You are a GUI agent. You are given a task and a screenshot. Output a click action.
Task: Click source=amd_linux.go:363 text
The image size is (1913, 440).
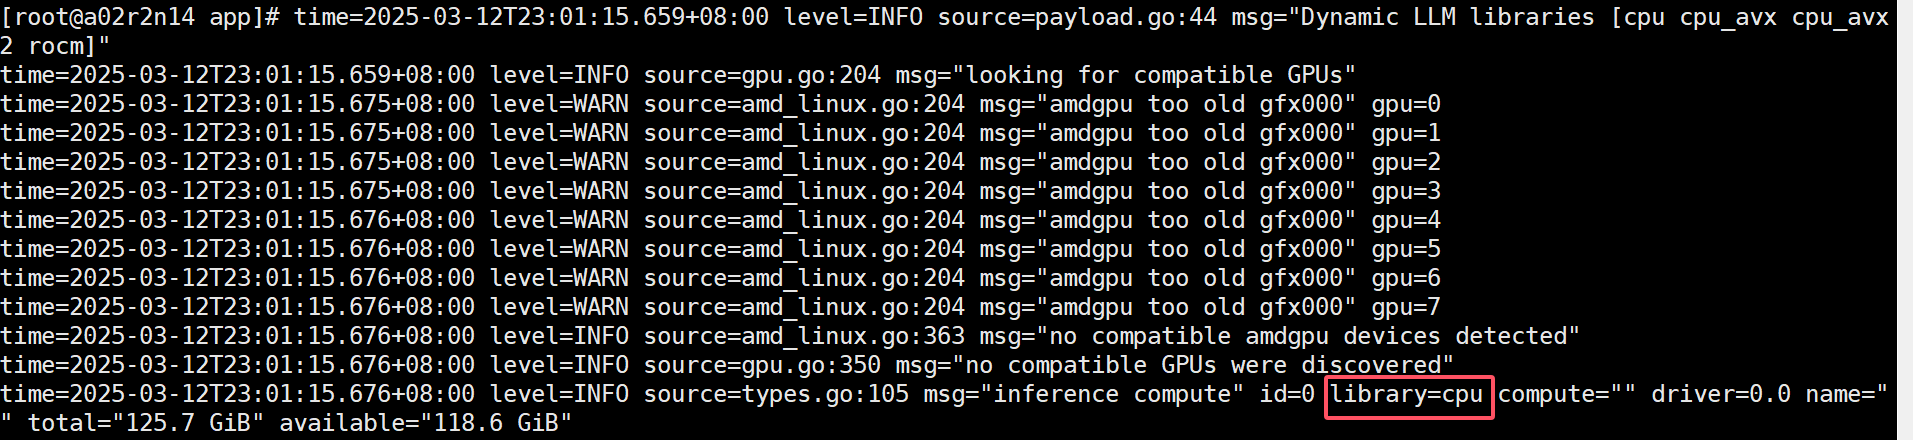(x=804, y=336)
